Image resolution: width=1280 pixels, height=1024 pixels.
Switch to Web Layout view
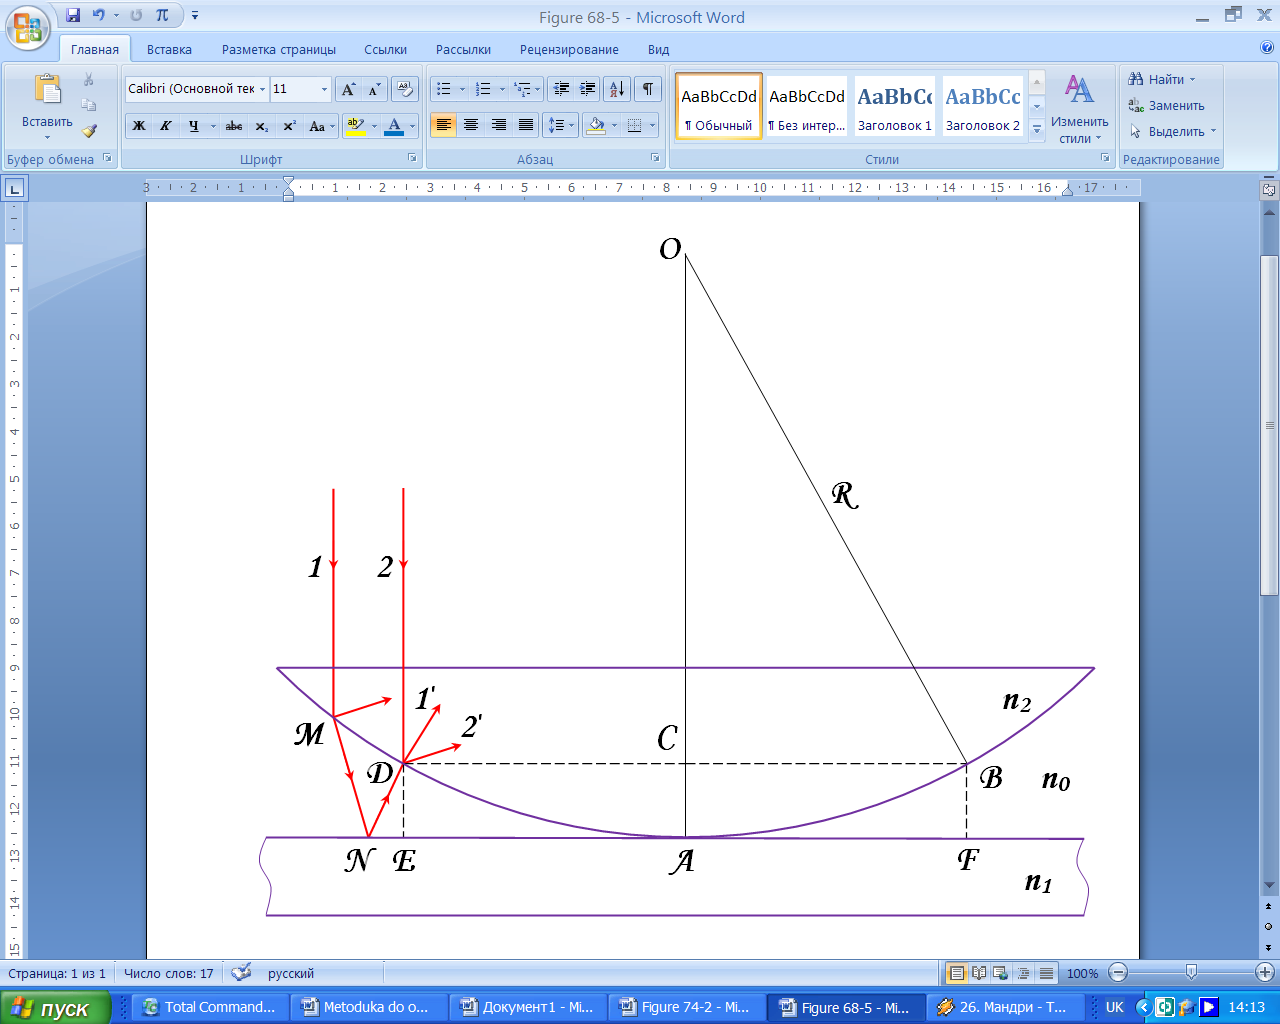(x=1001, y=973)
